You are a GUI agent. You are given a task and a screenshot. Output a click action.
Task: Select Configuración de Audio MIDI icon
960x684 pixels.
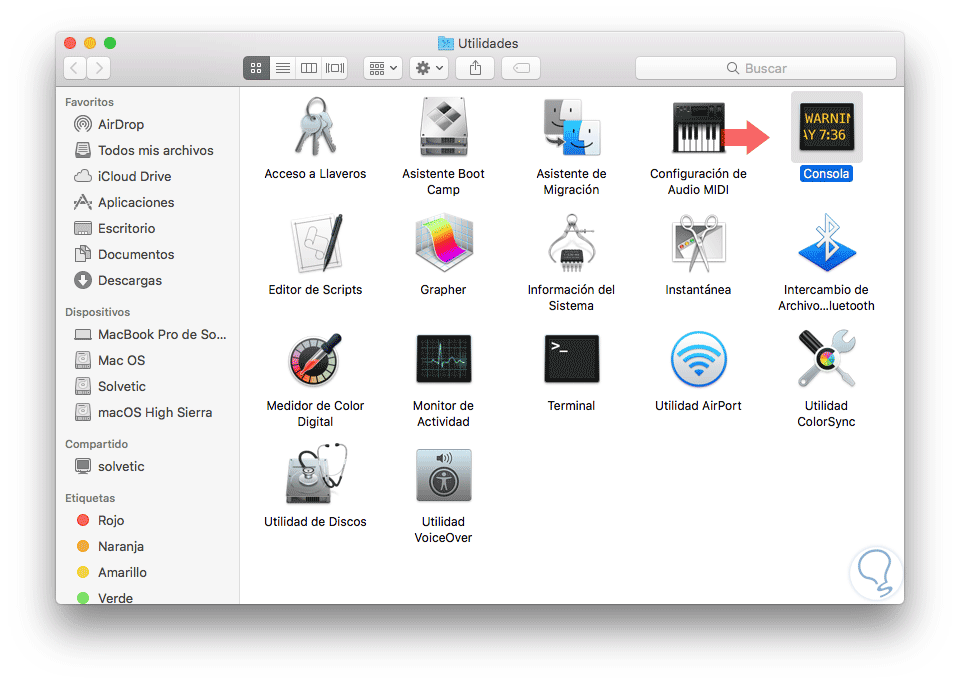[x=699, y=127]
